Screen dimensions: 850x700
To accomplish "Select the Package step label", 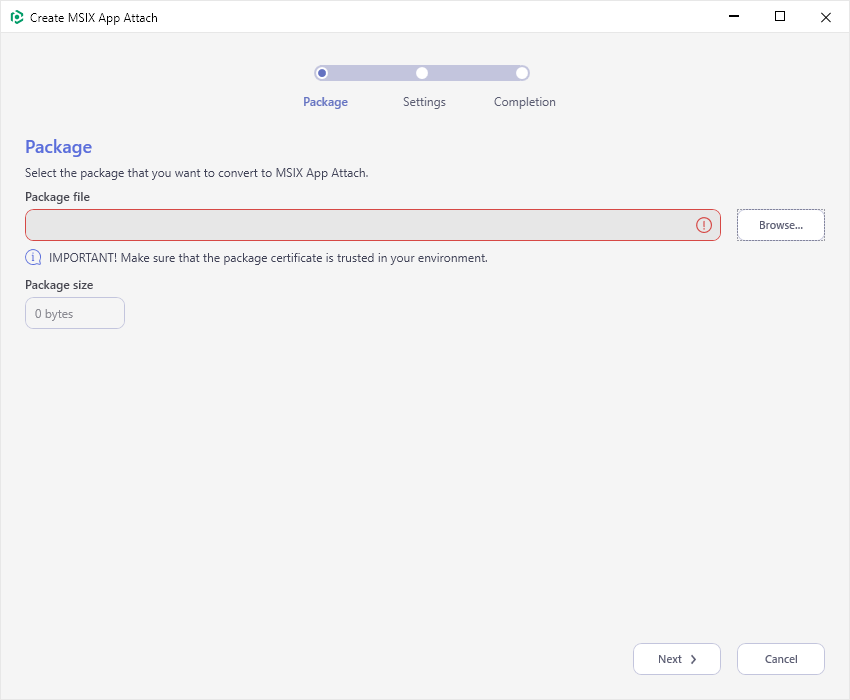I will tap(325, 102).
